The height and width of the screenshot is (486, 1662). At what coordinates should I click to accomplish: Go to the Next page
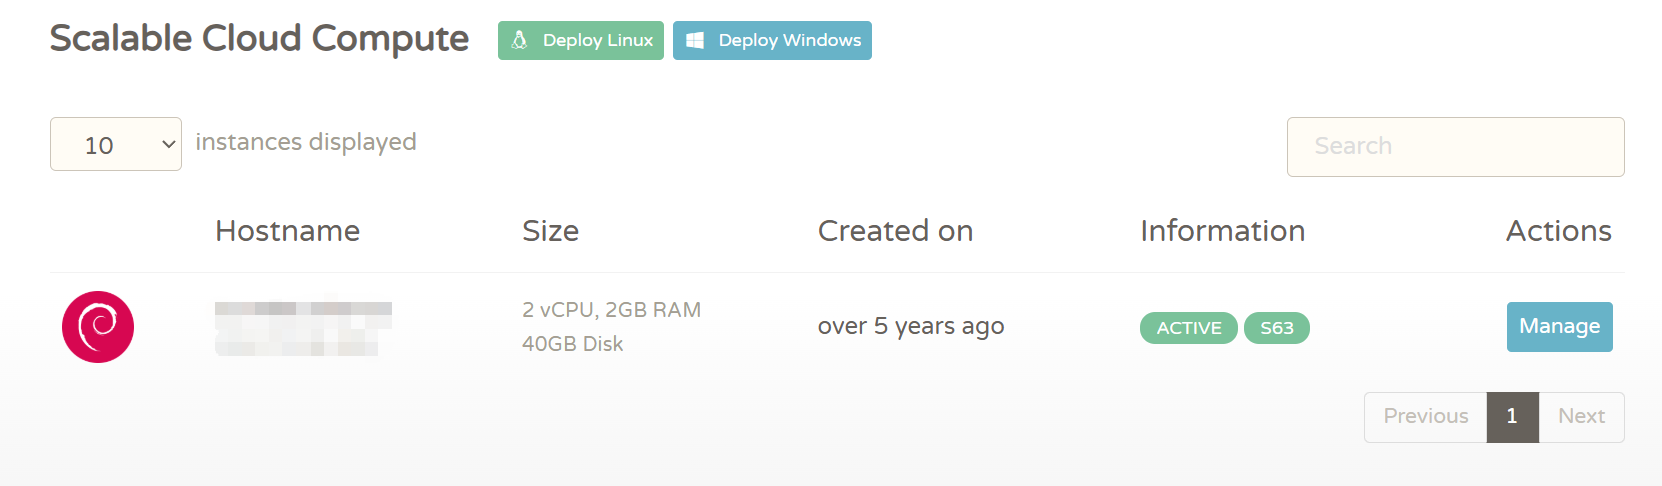tap(1581, 417)
